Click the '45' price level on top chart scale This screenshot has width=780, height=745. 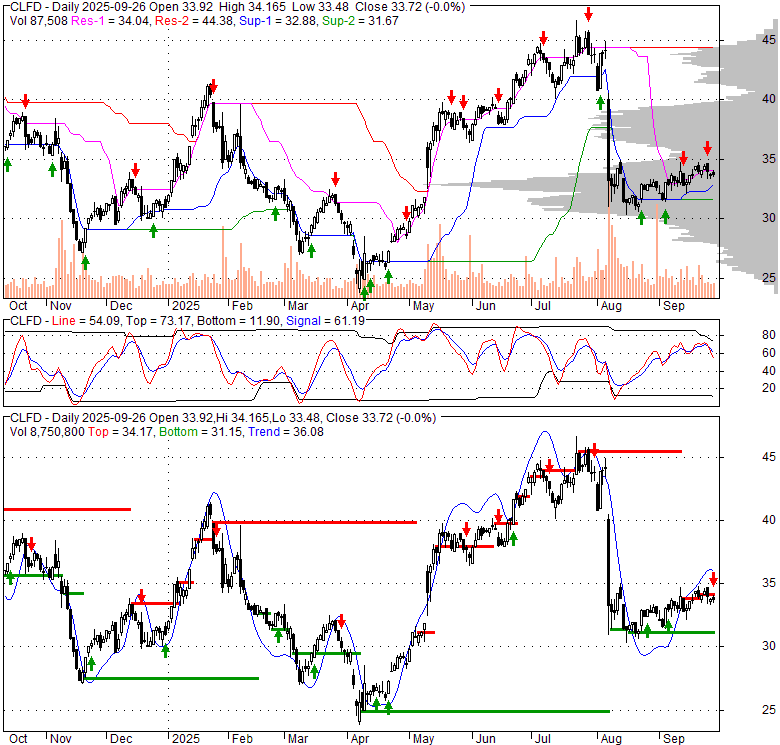pyautogui.click(x=769, y=40)
